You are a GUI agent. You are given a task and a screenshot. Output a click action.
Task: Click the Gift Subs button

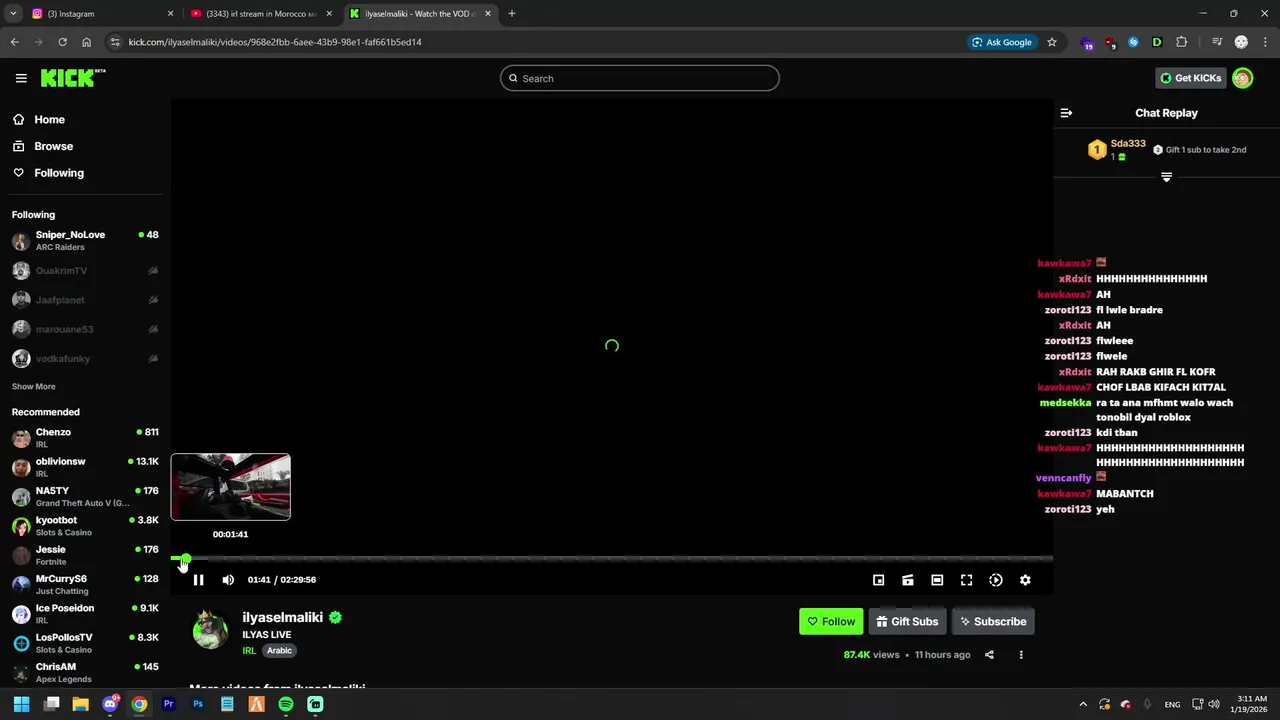click(x=907, y=622)
